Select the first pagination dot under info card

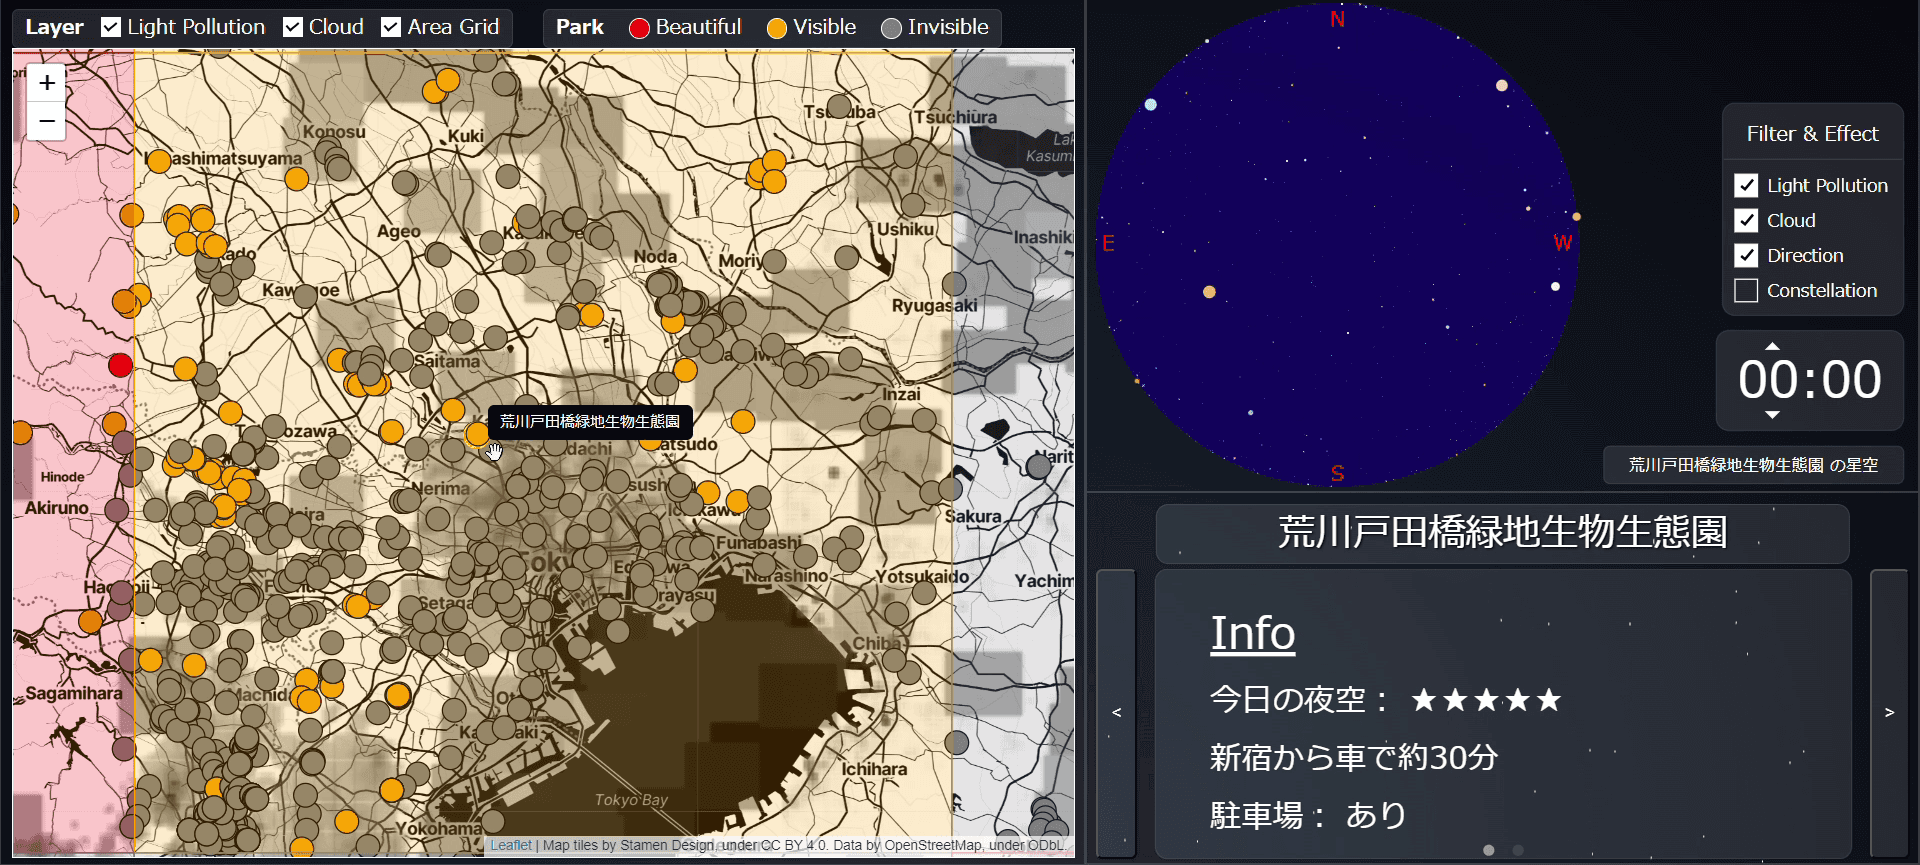click(1489, 850)
